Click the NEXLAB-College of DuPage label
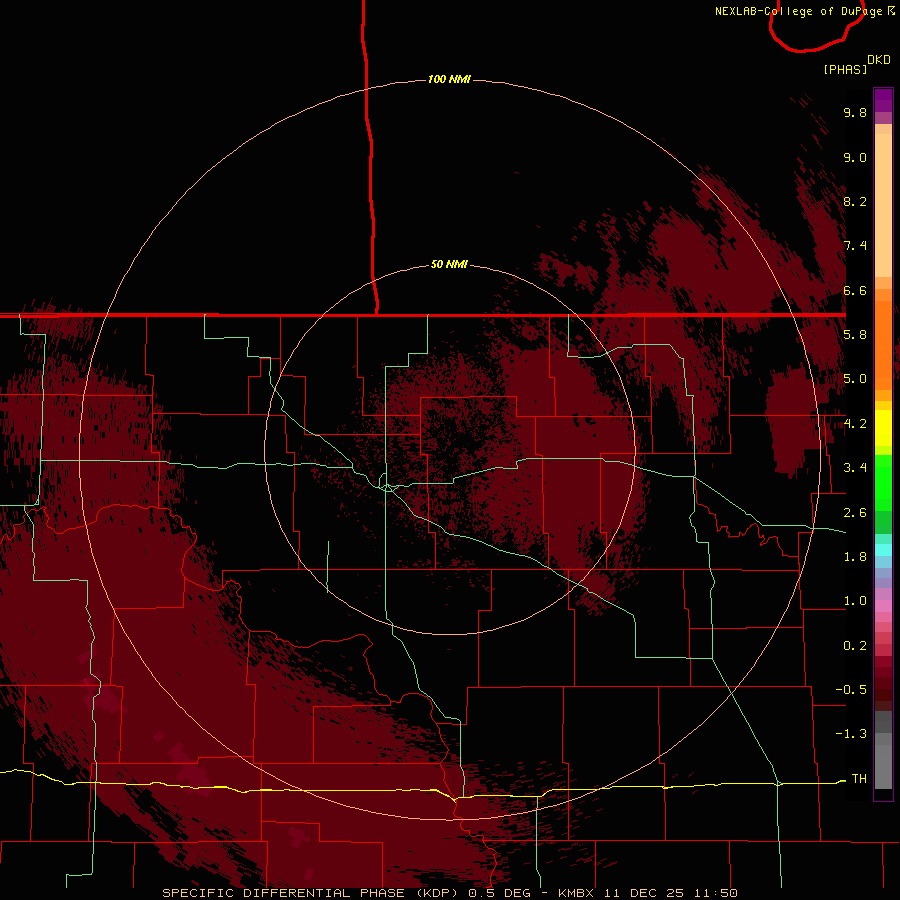Image resolution: width=900 pixels, height=900 pixels. pyautogui.click(x=798, y=11)
